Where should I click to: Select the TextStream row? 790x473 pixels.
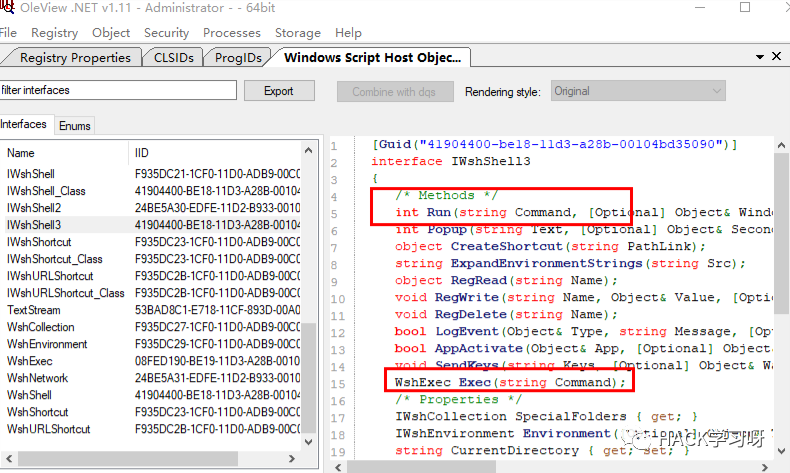point(153,310)
